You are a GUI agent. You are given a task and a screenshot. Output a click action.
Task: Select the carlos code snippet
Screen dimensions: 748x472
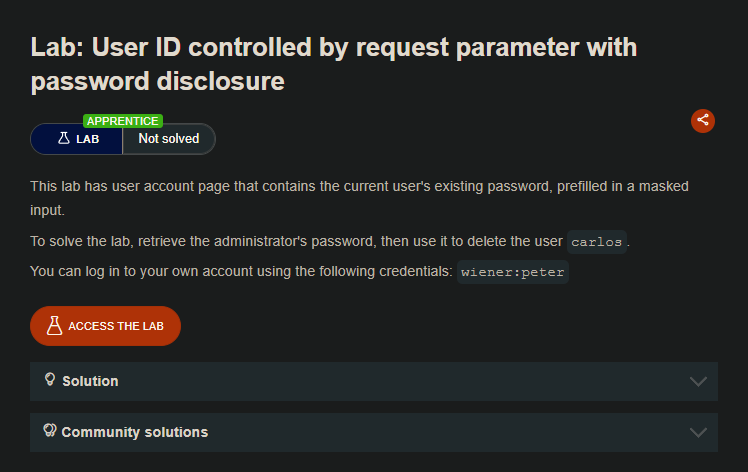coord(597,243)
